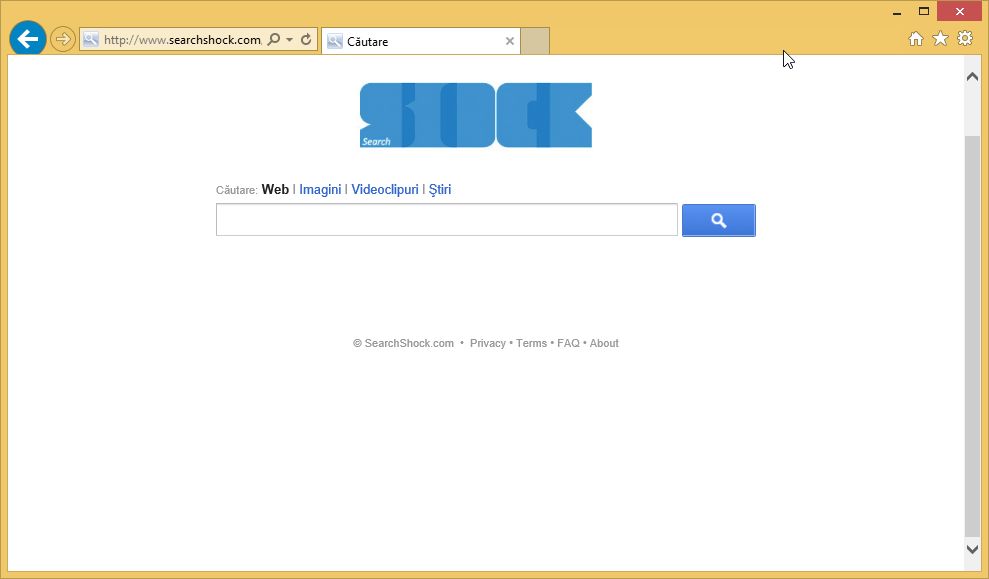Screen dimensions: 989x579
Task: Switch search to Știri
Action: (x=440, y=189)
